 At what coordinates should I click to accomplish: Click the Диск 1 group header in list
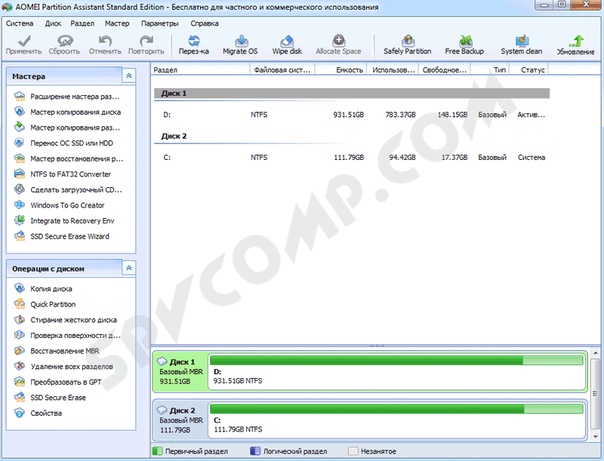(352, 94)
